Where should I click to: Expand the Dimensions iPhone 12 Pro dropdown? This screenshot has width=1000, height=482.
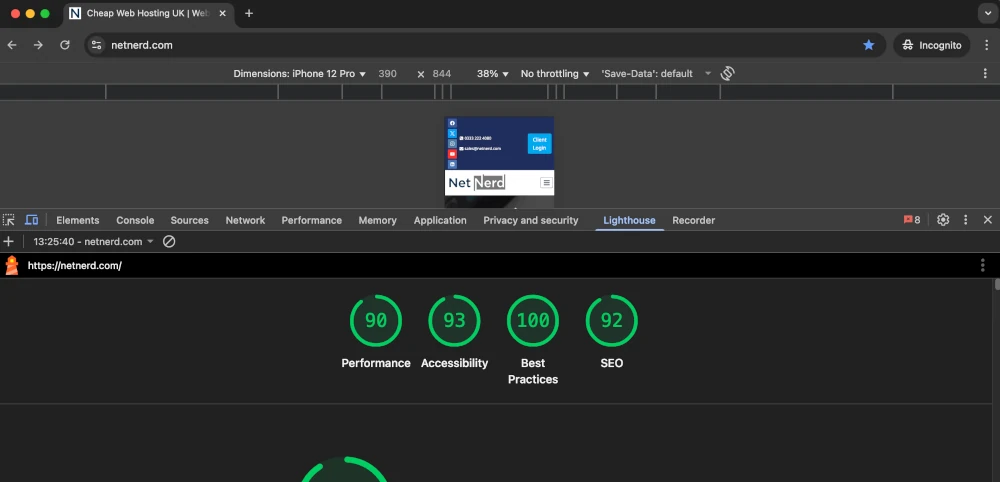(299, 74)
